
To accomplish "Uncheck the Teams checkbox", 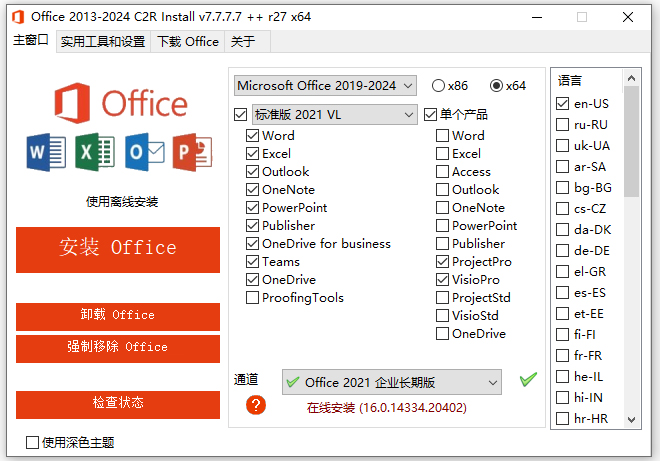I will coord(253,262).
